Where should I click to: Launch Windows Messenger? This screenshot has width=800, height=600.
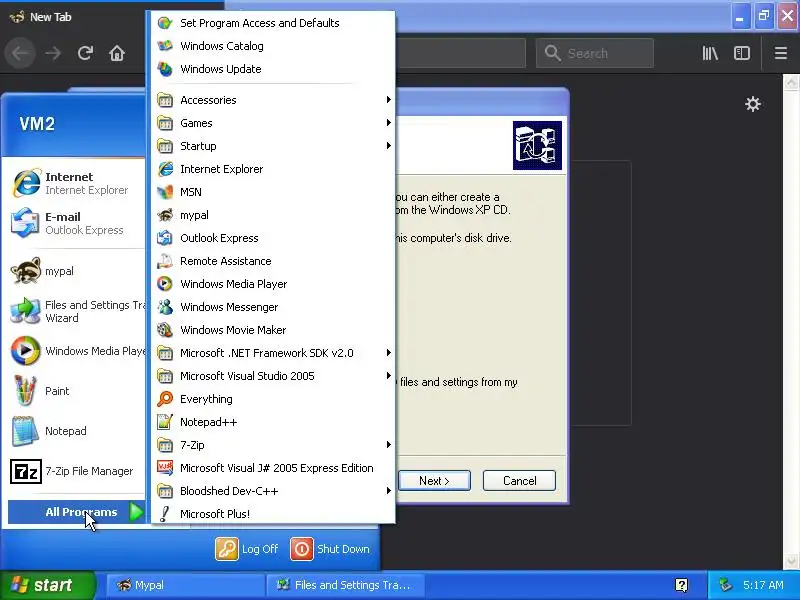[x=271, y=307]
